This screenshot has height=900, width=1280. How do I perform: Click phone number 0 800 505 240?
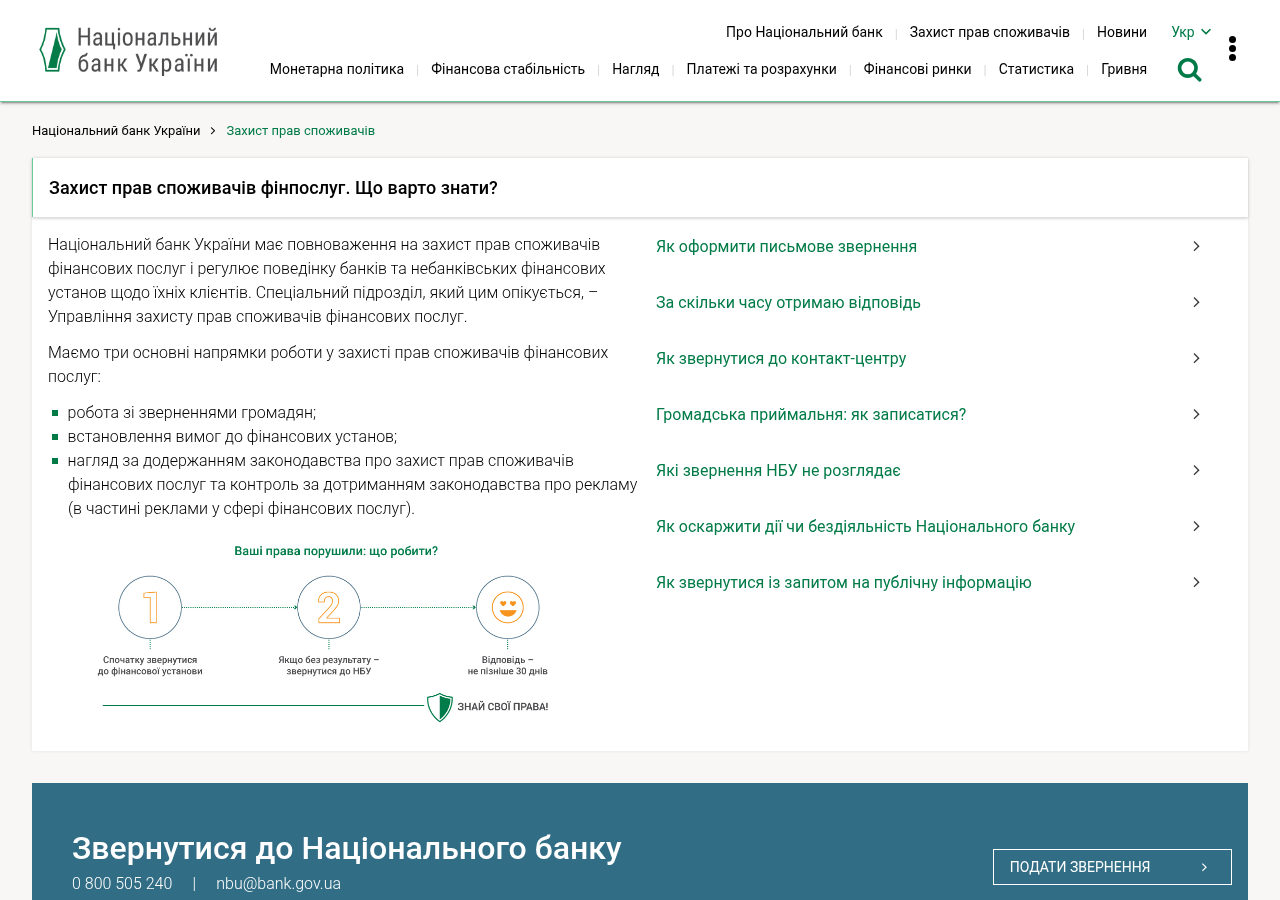tap(122, 884)
